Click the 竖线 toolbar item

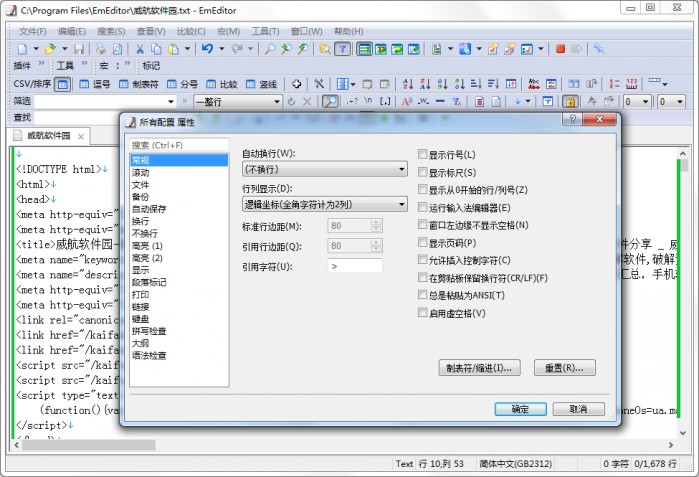point(261,84)
